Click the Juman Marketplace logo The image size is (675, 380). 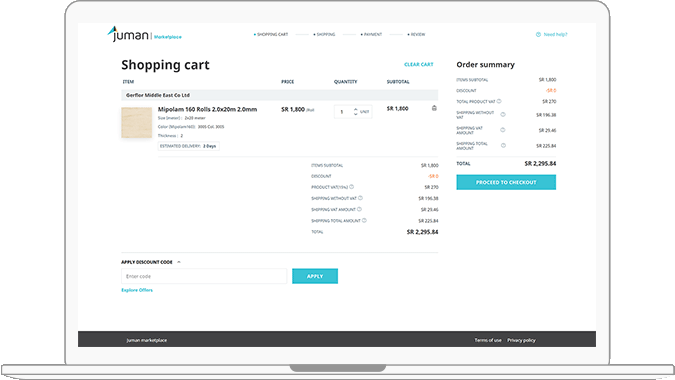pyautogui.click(x=144, y=34)
